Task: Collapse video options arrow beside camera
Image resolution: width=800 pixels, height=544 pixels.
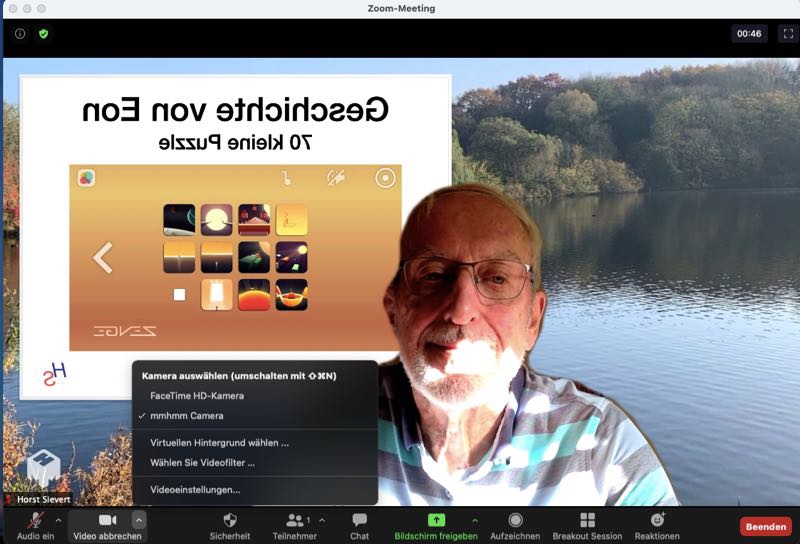Action: (138, 519)
